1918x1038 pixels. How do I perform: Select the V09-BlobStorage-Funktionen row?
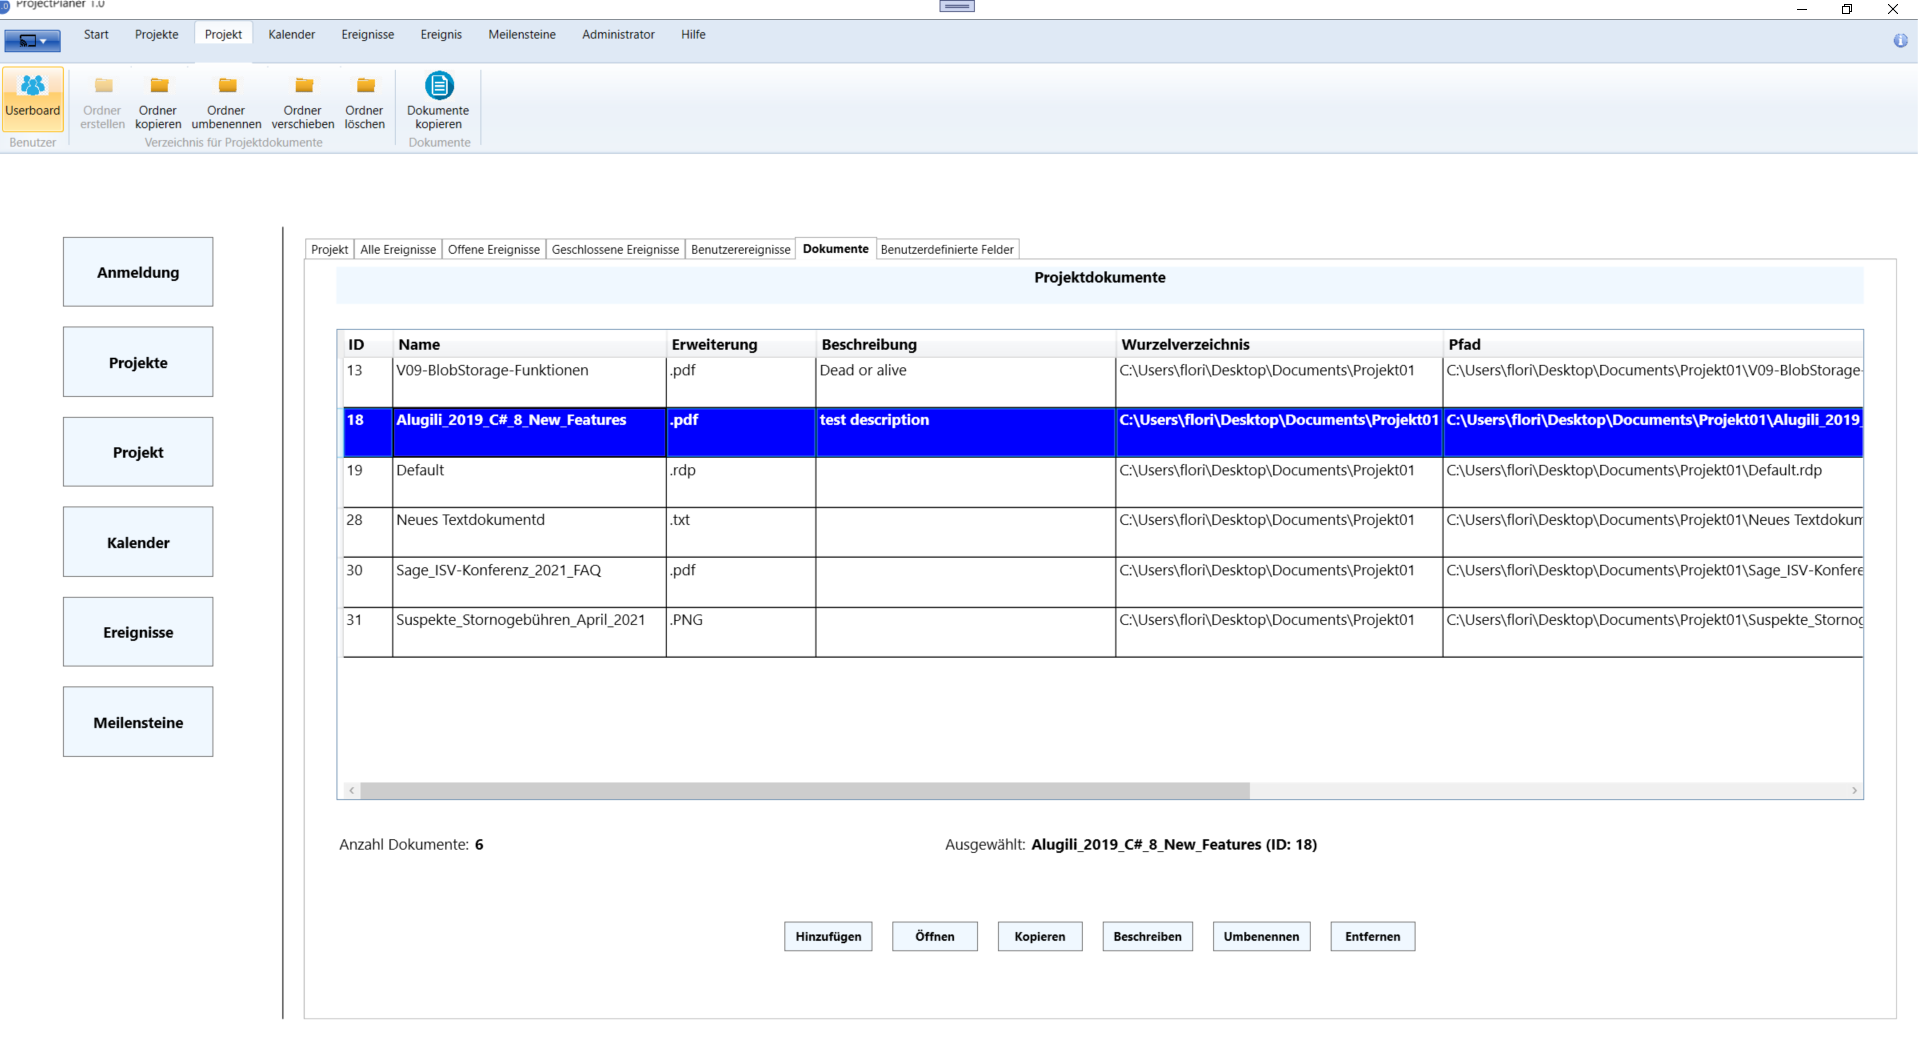click(1103, 382)
